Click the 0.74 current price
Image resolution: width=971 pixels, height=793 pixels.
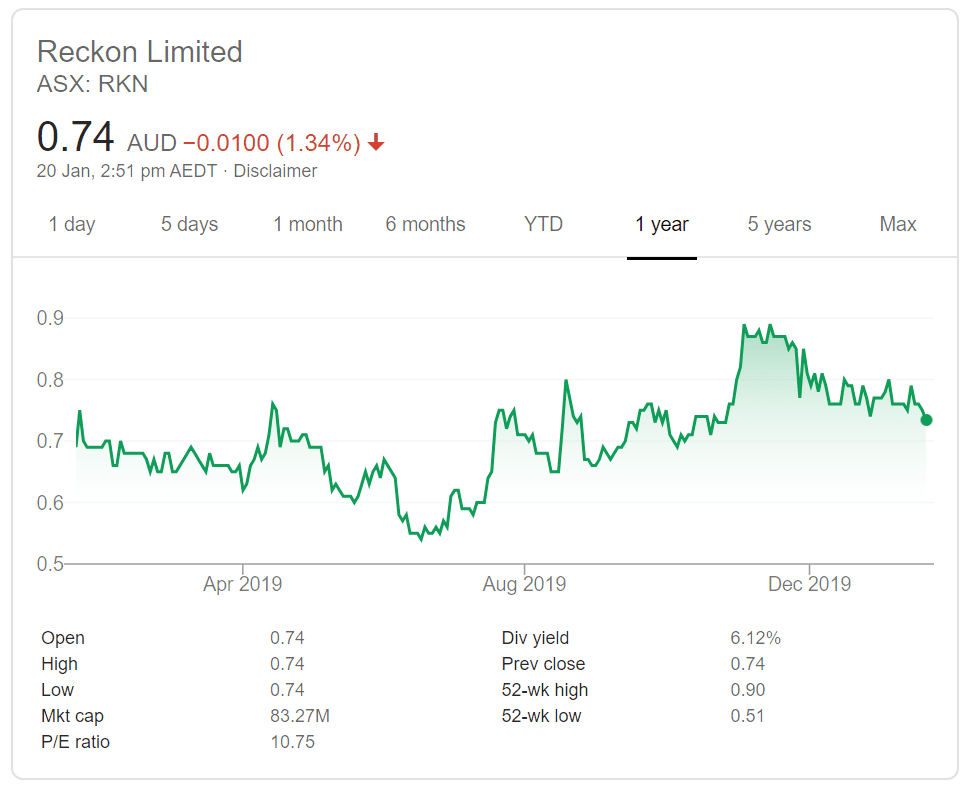[x=76, y=136]
